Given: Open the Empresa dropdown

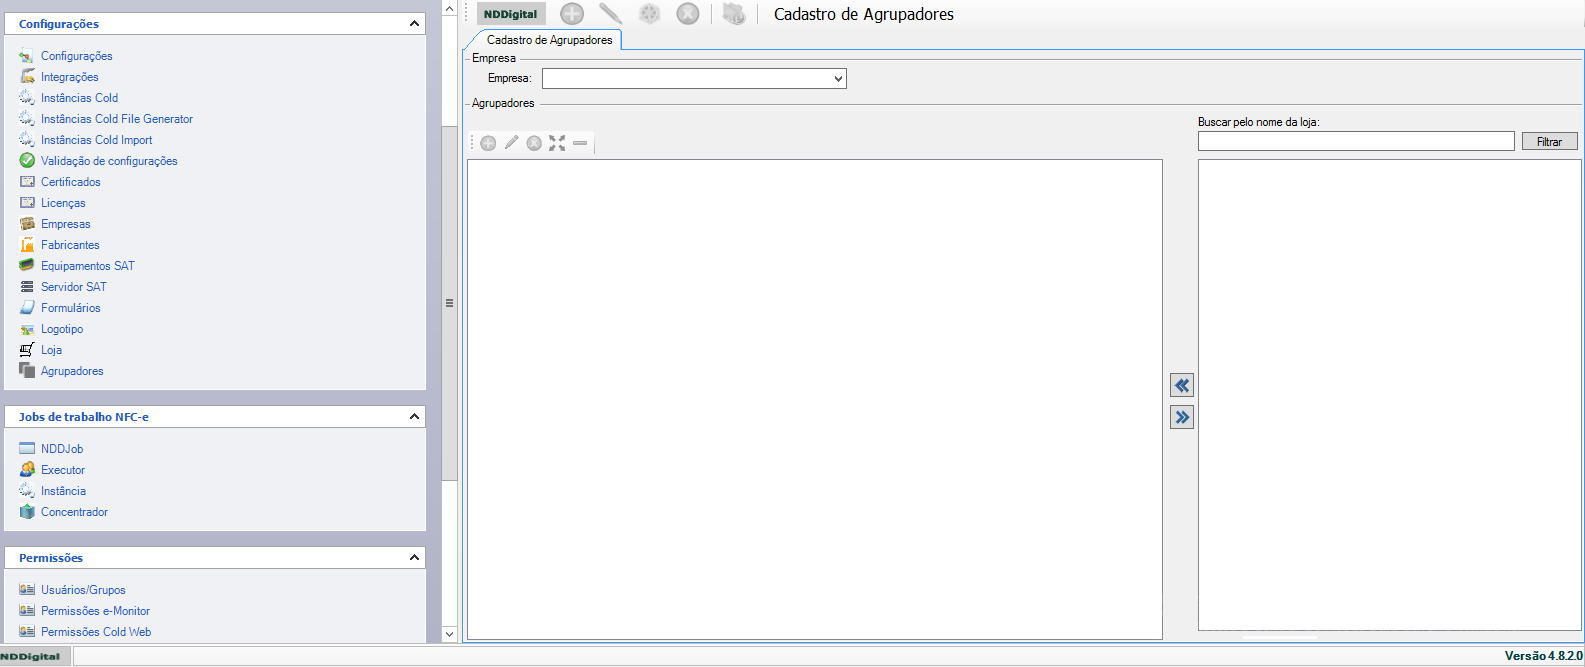Looking at the screenshot, I should coord(694,78).
